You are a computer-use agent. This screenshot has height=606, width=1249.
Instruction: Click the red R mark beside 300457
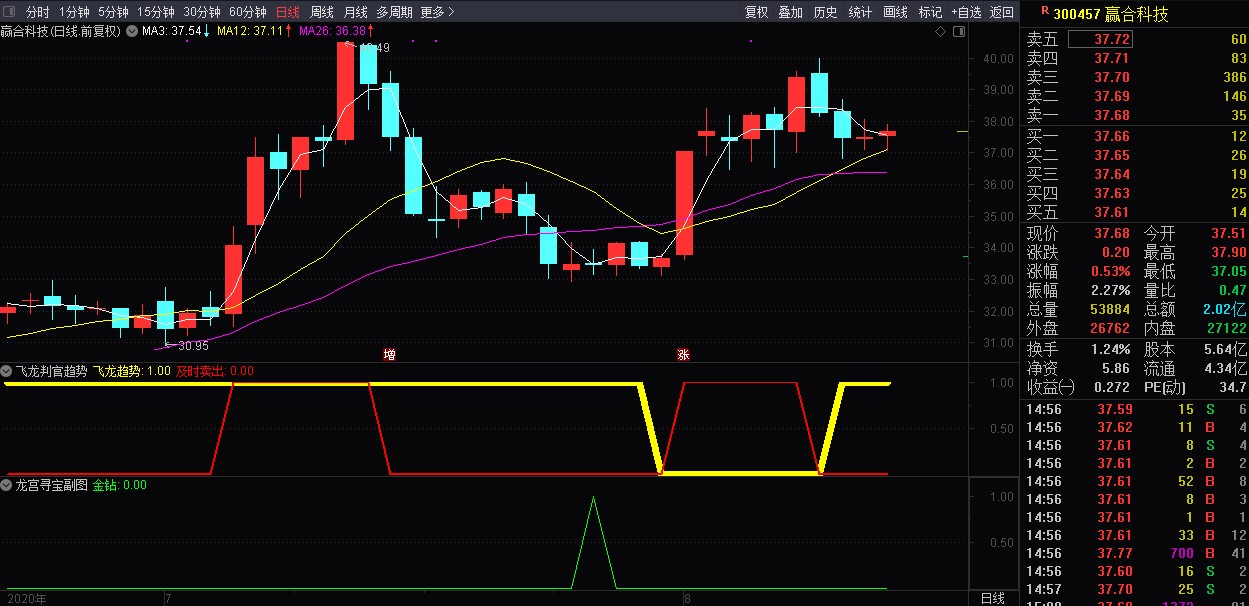(x=1045, y=11)
